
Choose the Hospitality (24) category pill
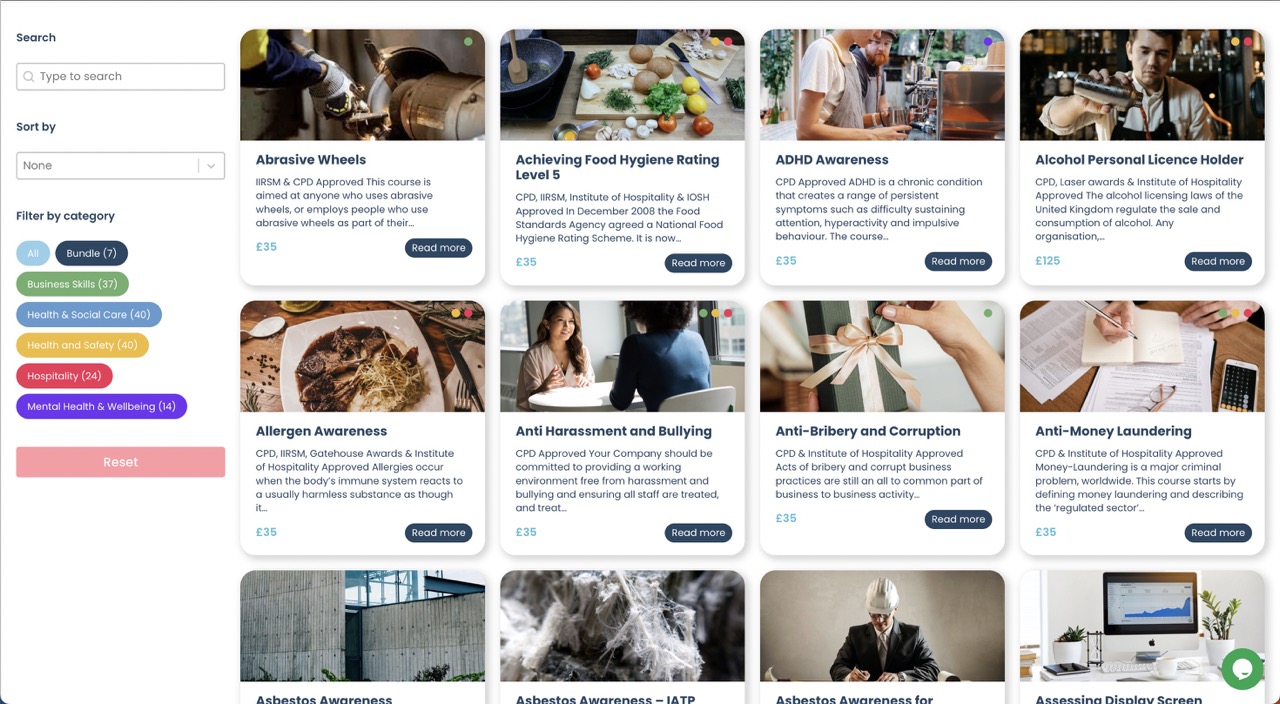tap(64, 376)
